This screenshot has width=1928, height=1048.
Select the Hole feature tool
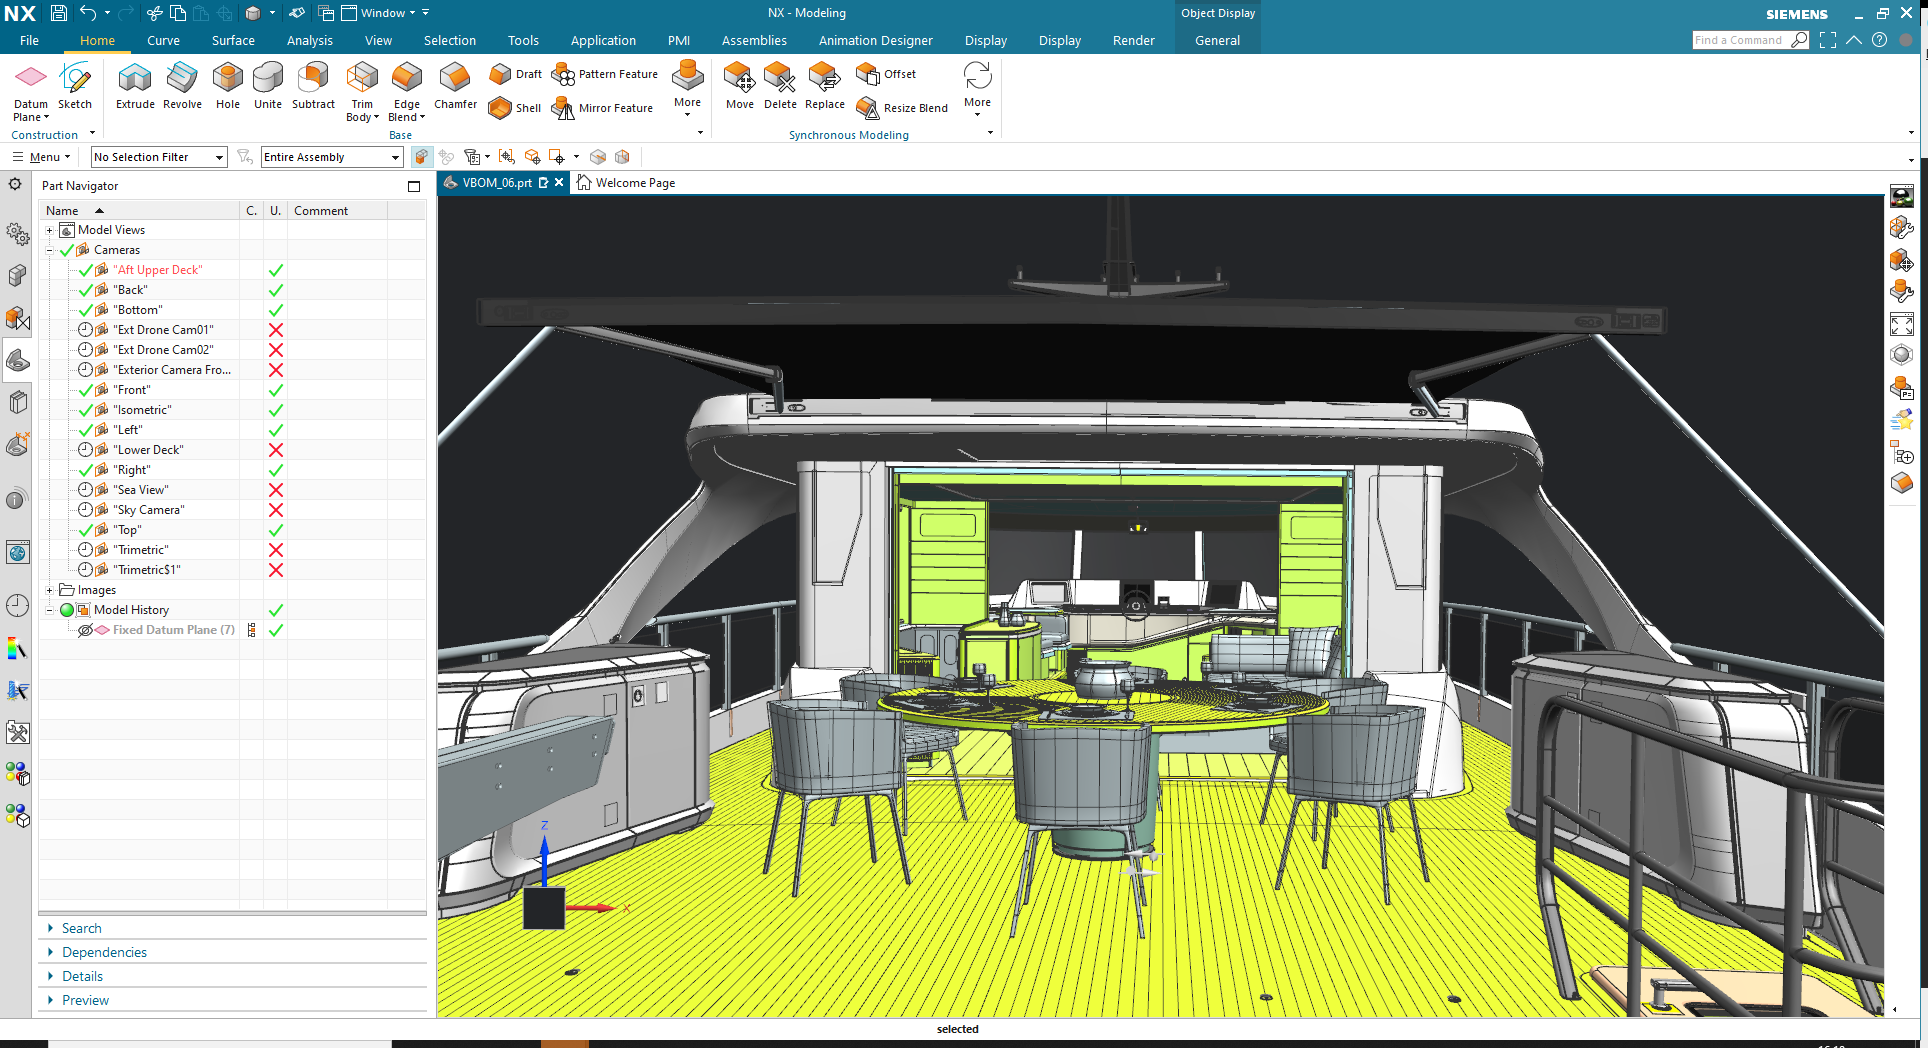(x=228, y=84)
